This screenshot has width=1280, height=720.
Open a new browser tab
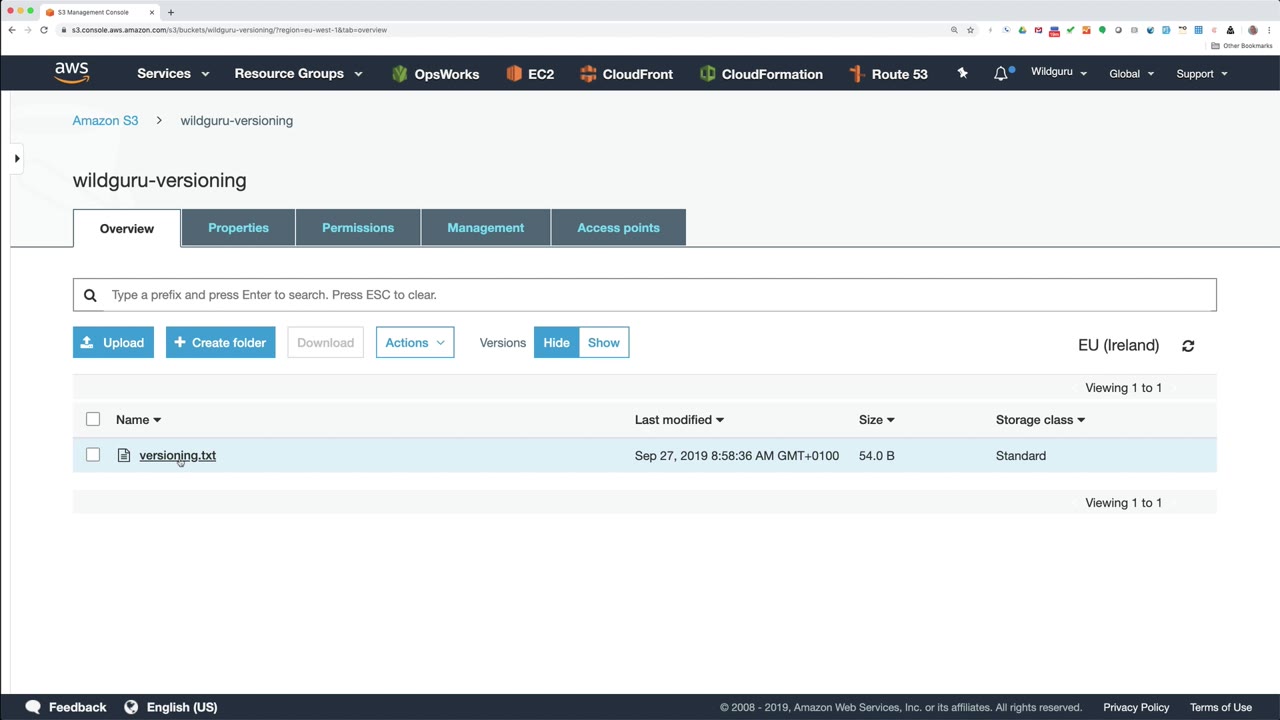pyautogui.click(x=171, y=12)
